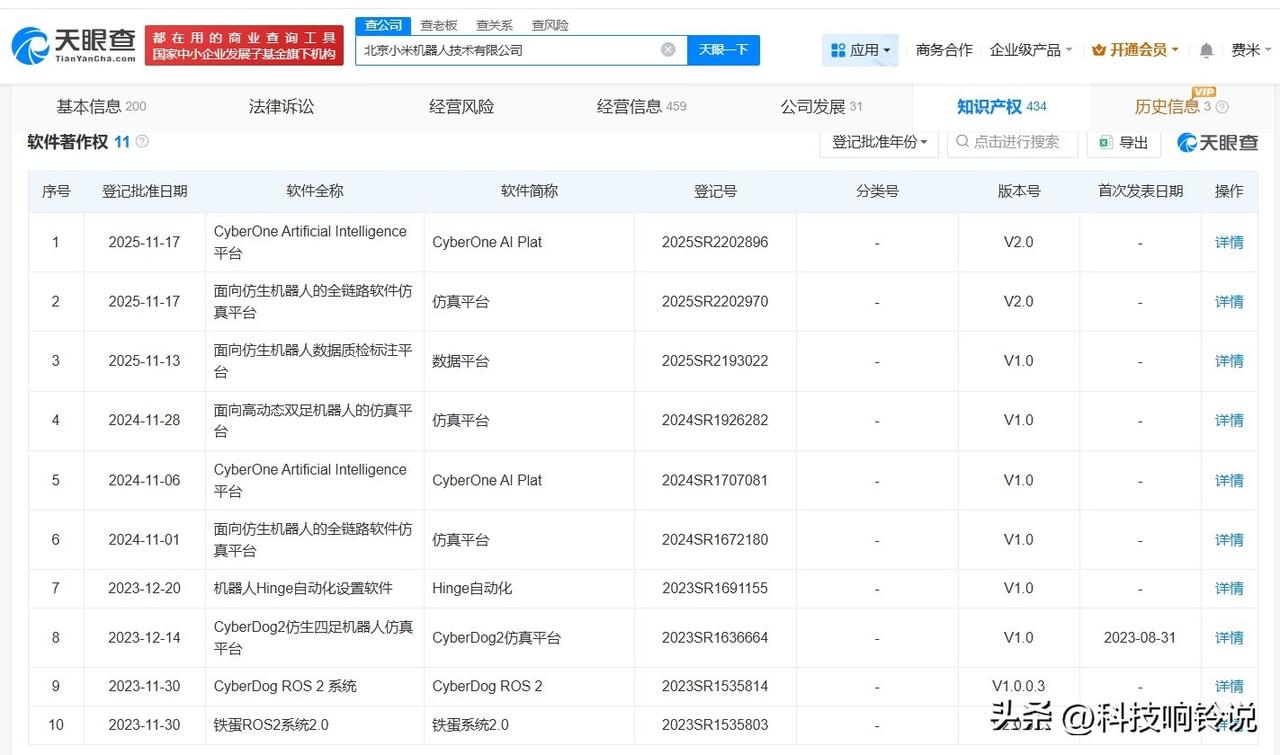Click the 登记批准日期 column header

[145, 191]
